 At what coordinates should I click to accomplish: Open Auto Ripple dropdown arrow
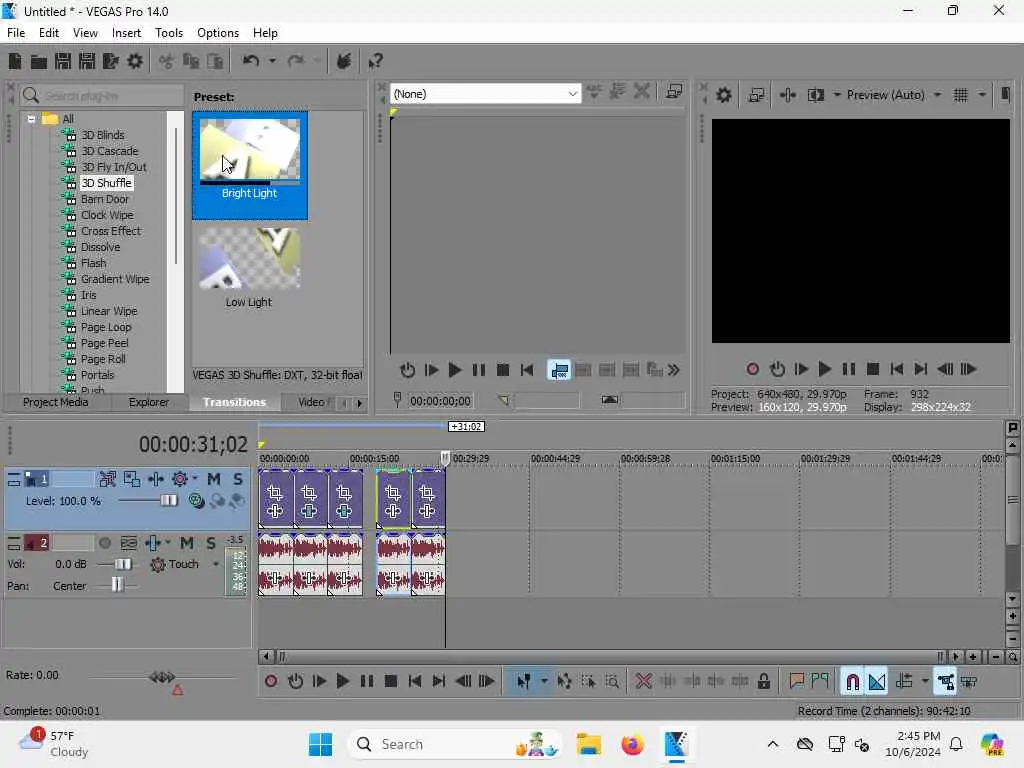[x=925, y=682]
